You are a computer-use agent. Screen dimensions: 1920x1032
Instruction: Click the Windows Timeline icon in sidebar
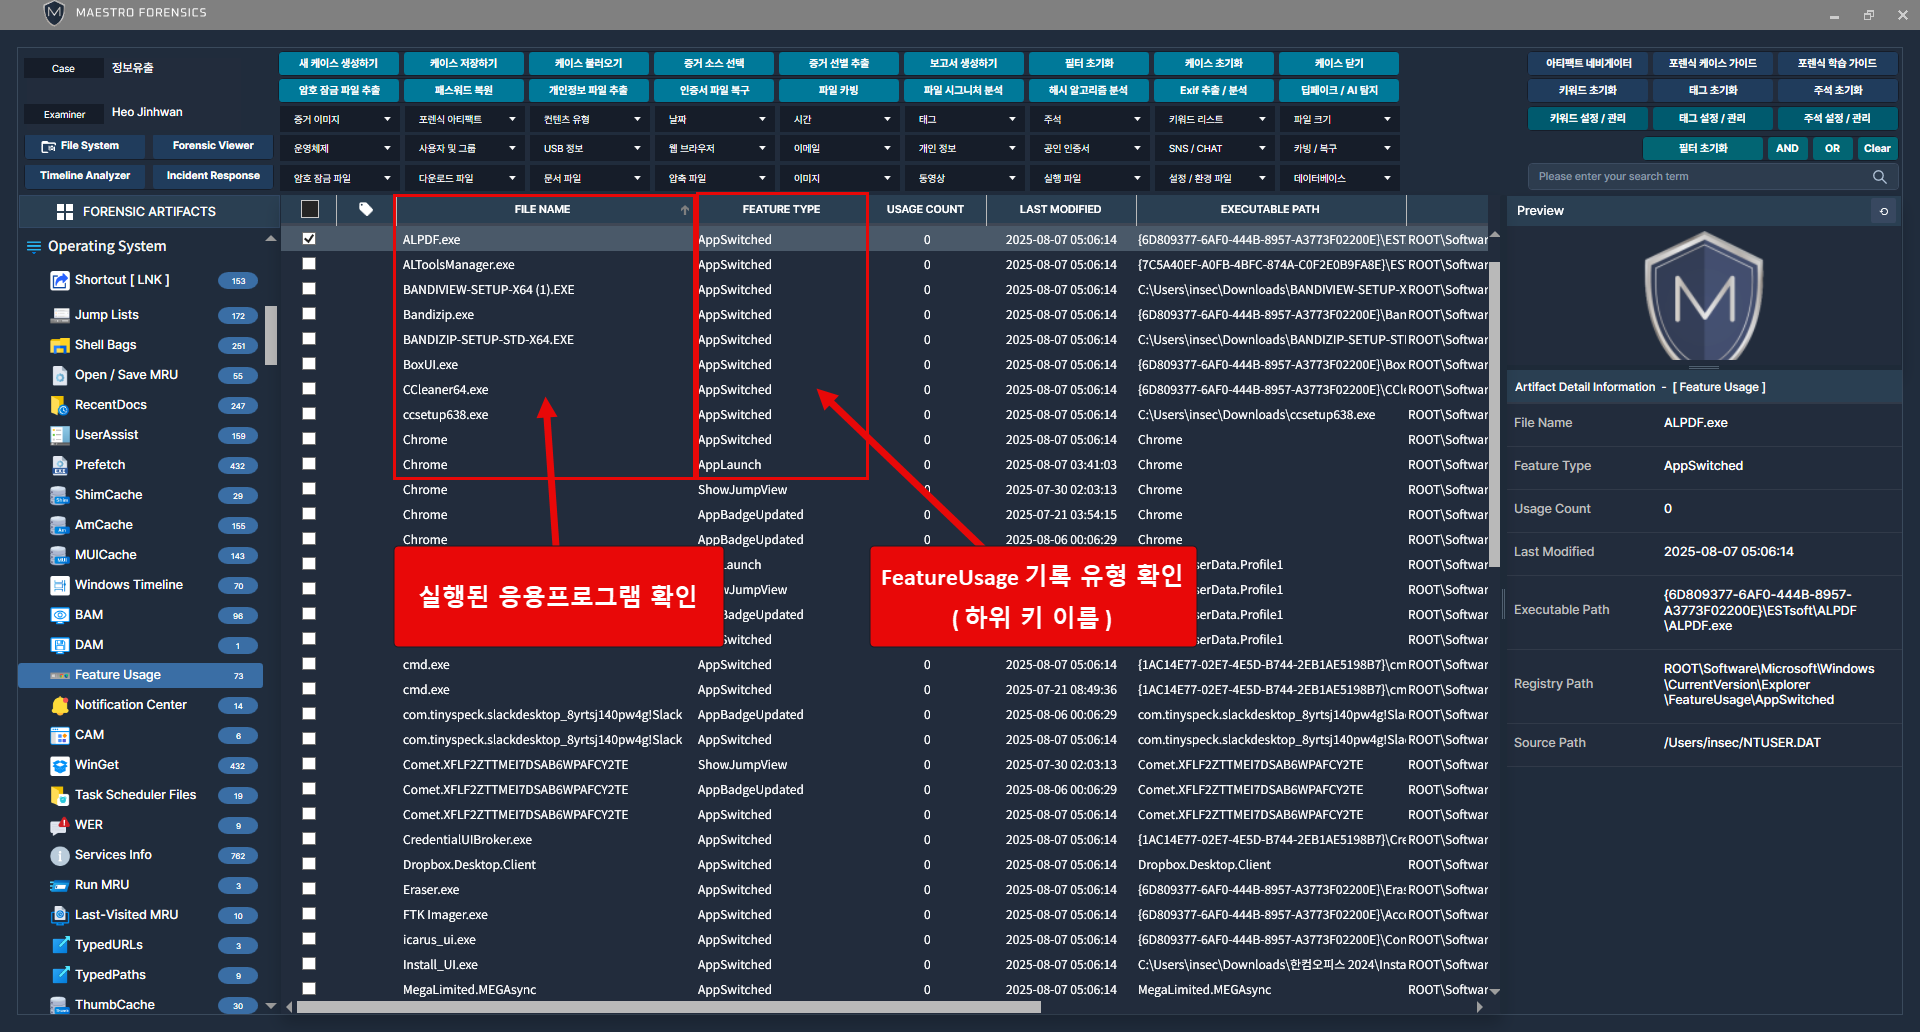(60, 585)
